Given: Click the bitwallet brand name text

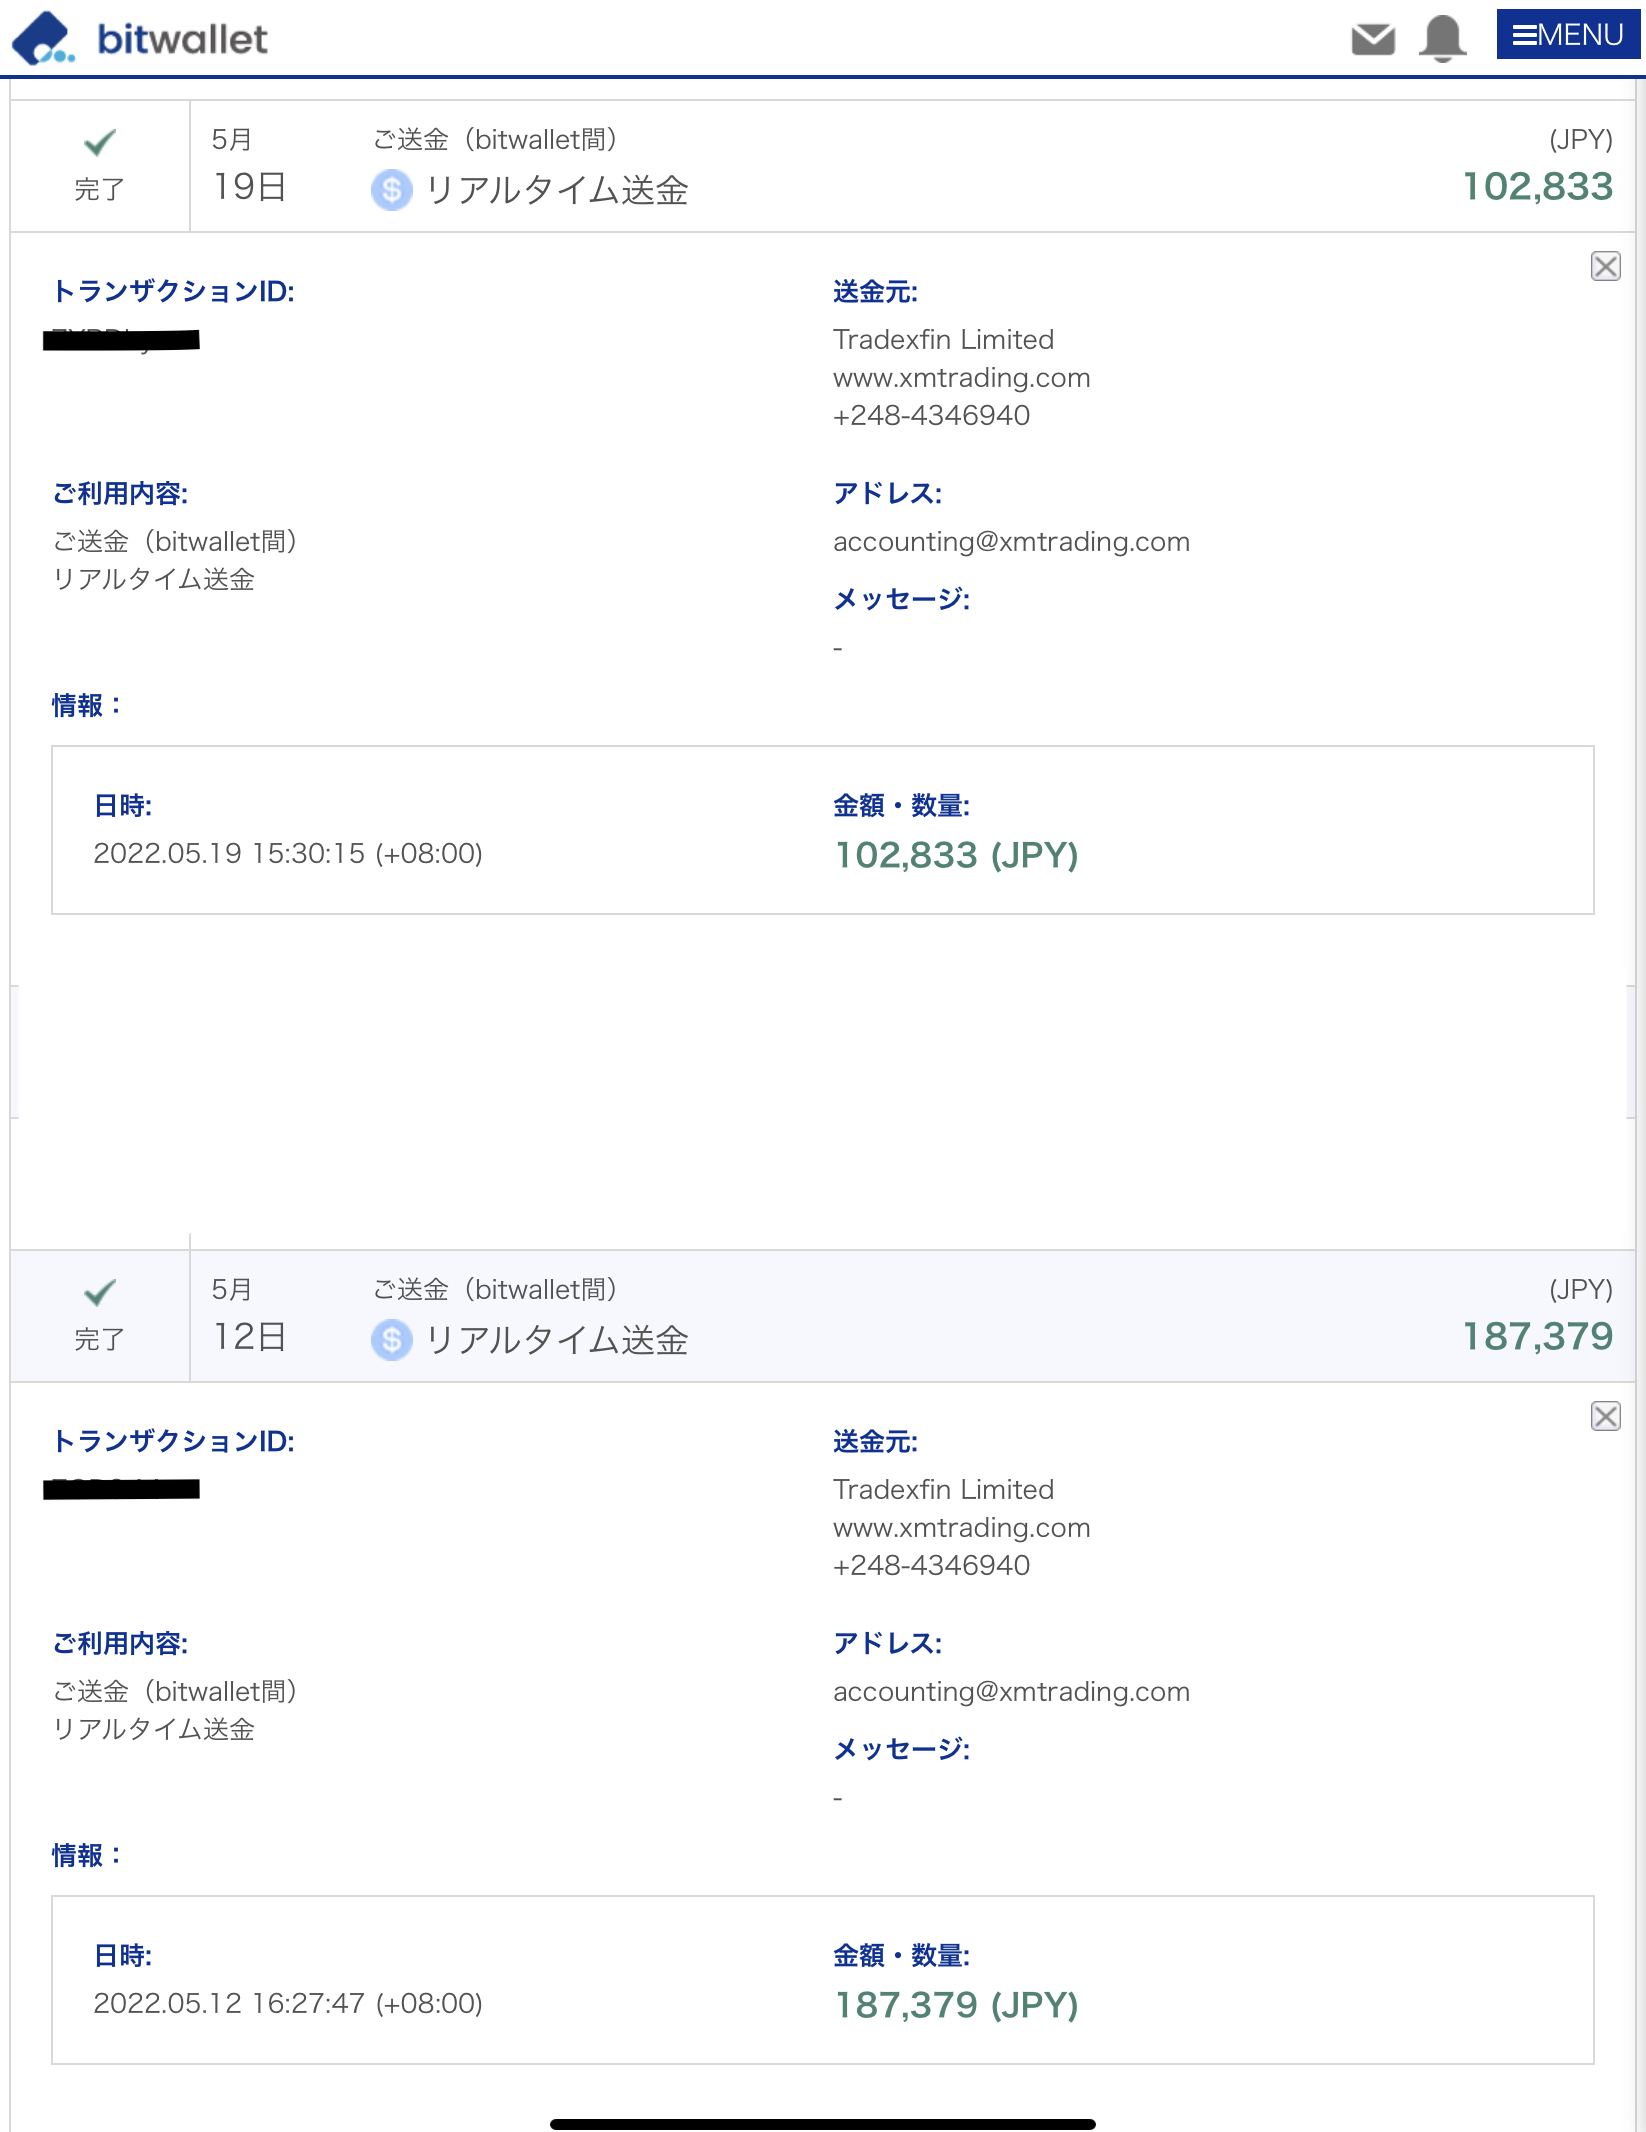Looking at the screenshot, I should [182, 40].
